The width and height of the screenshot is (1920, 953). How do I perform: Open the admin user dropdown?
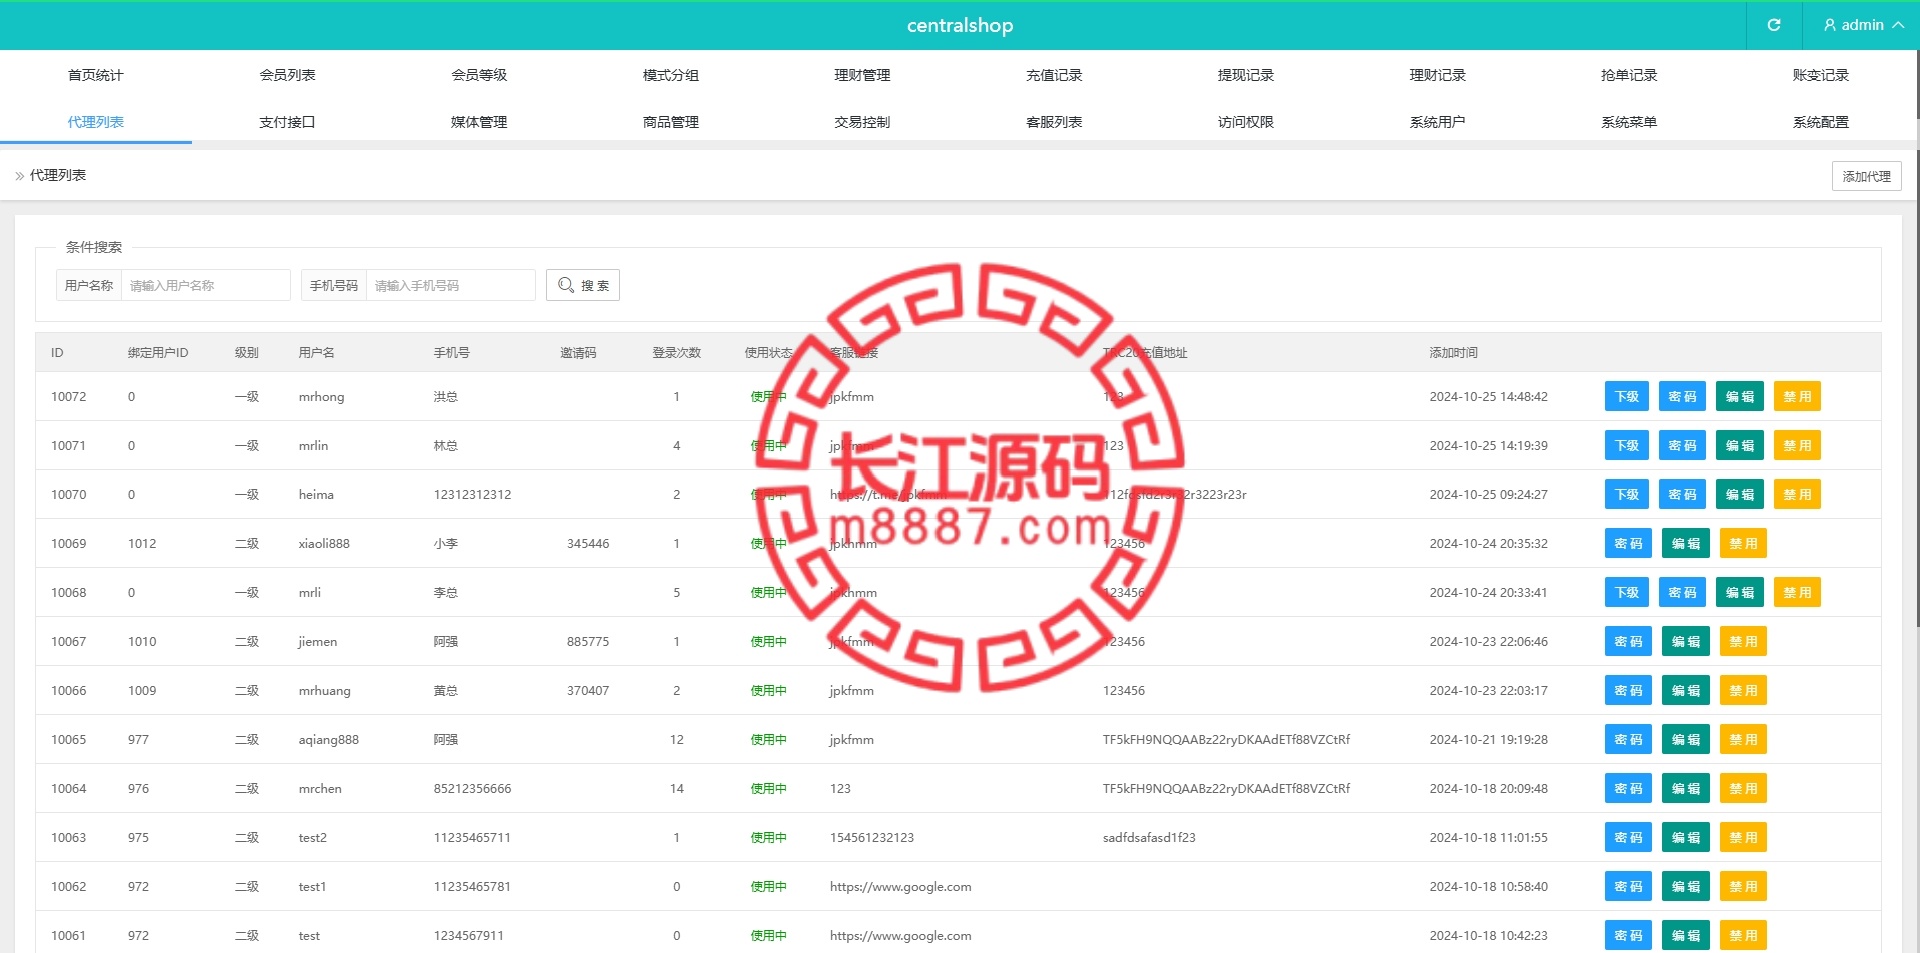(x=1863, y=25)
